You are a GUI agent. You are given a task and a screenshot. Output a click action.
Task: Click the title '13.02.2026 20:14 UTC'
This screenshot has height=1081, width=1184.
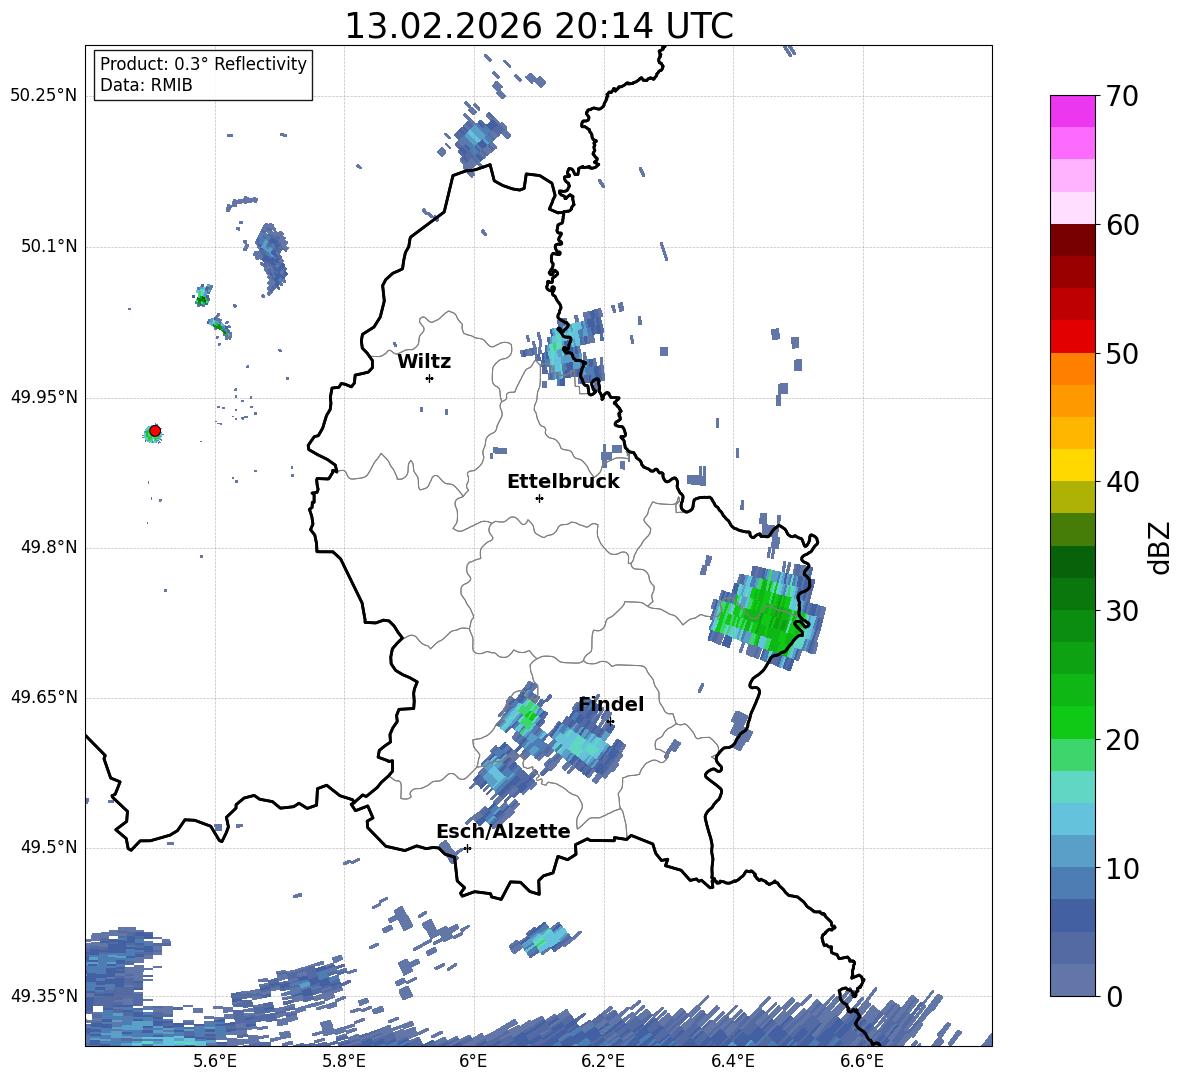538,27
